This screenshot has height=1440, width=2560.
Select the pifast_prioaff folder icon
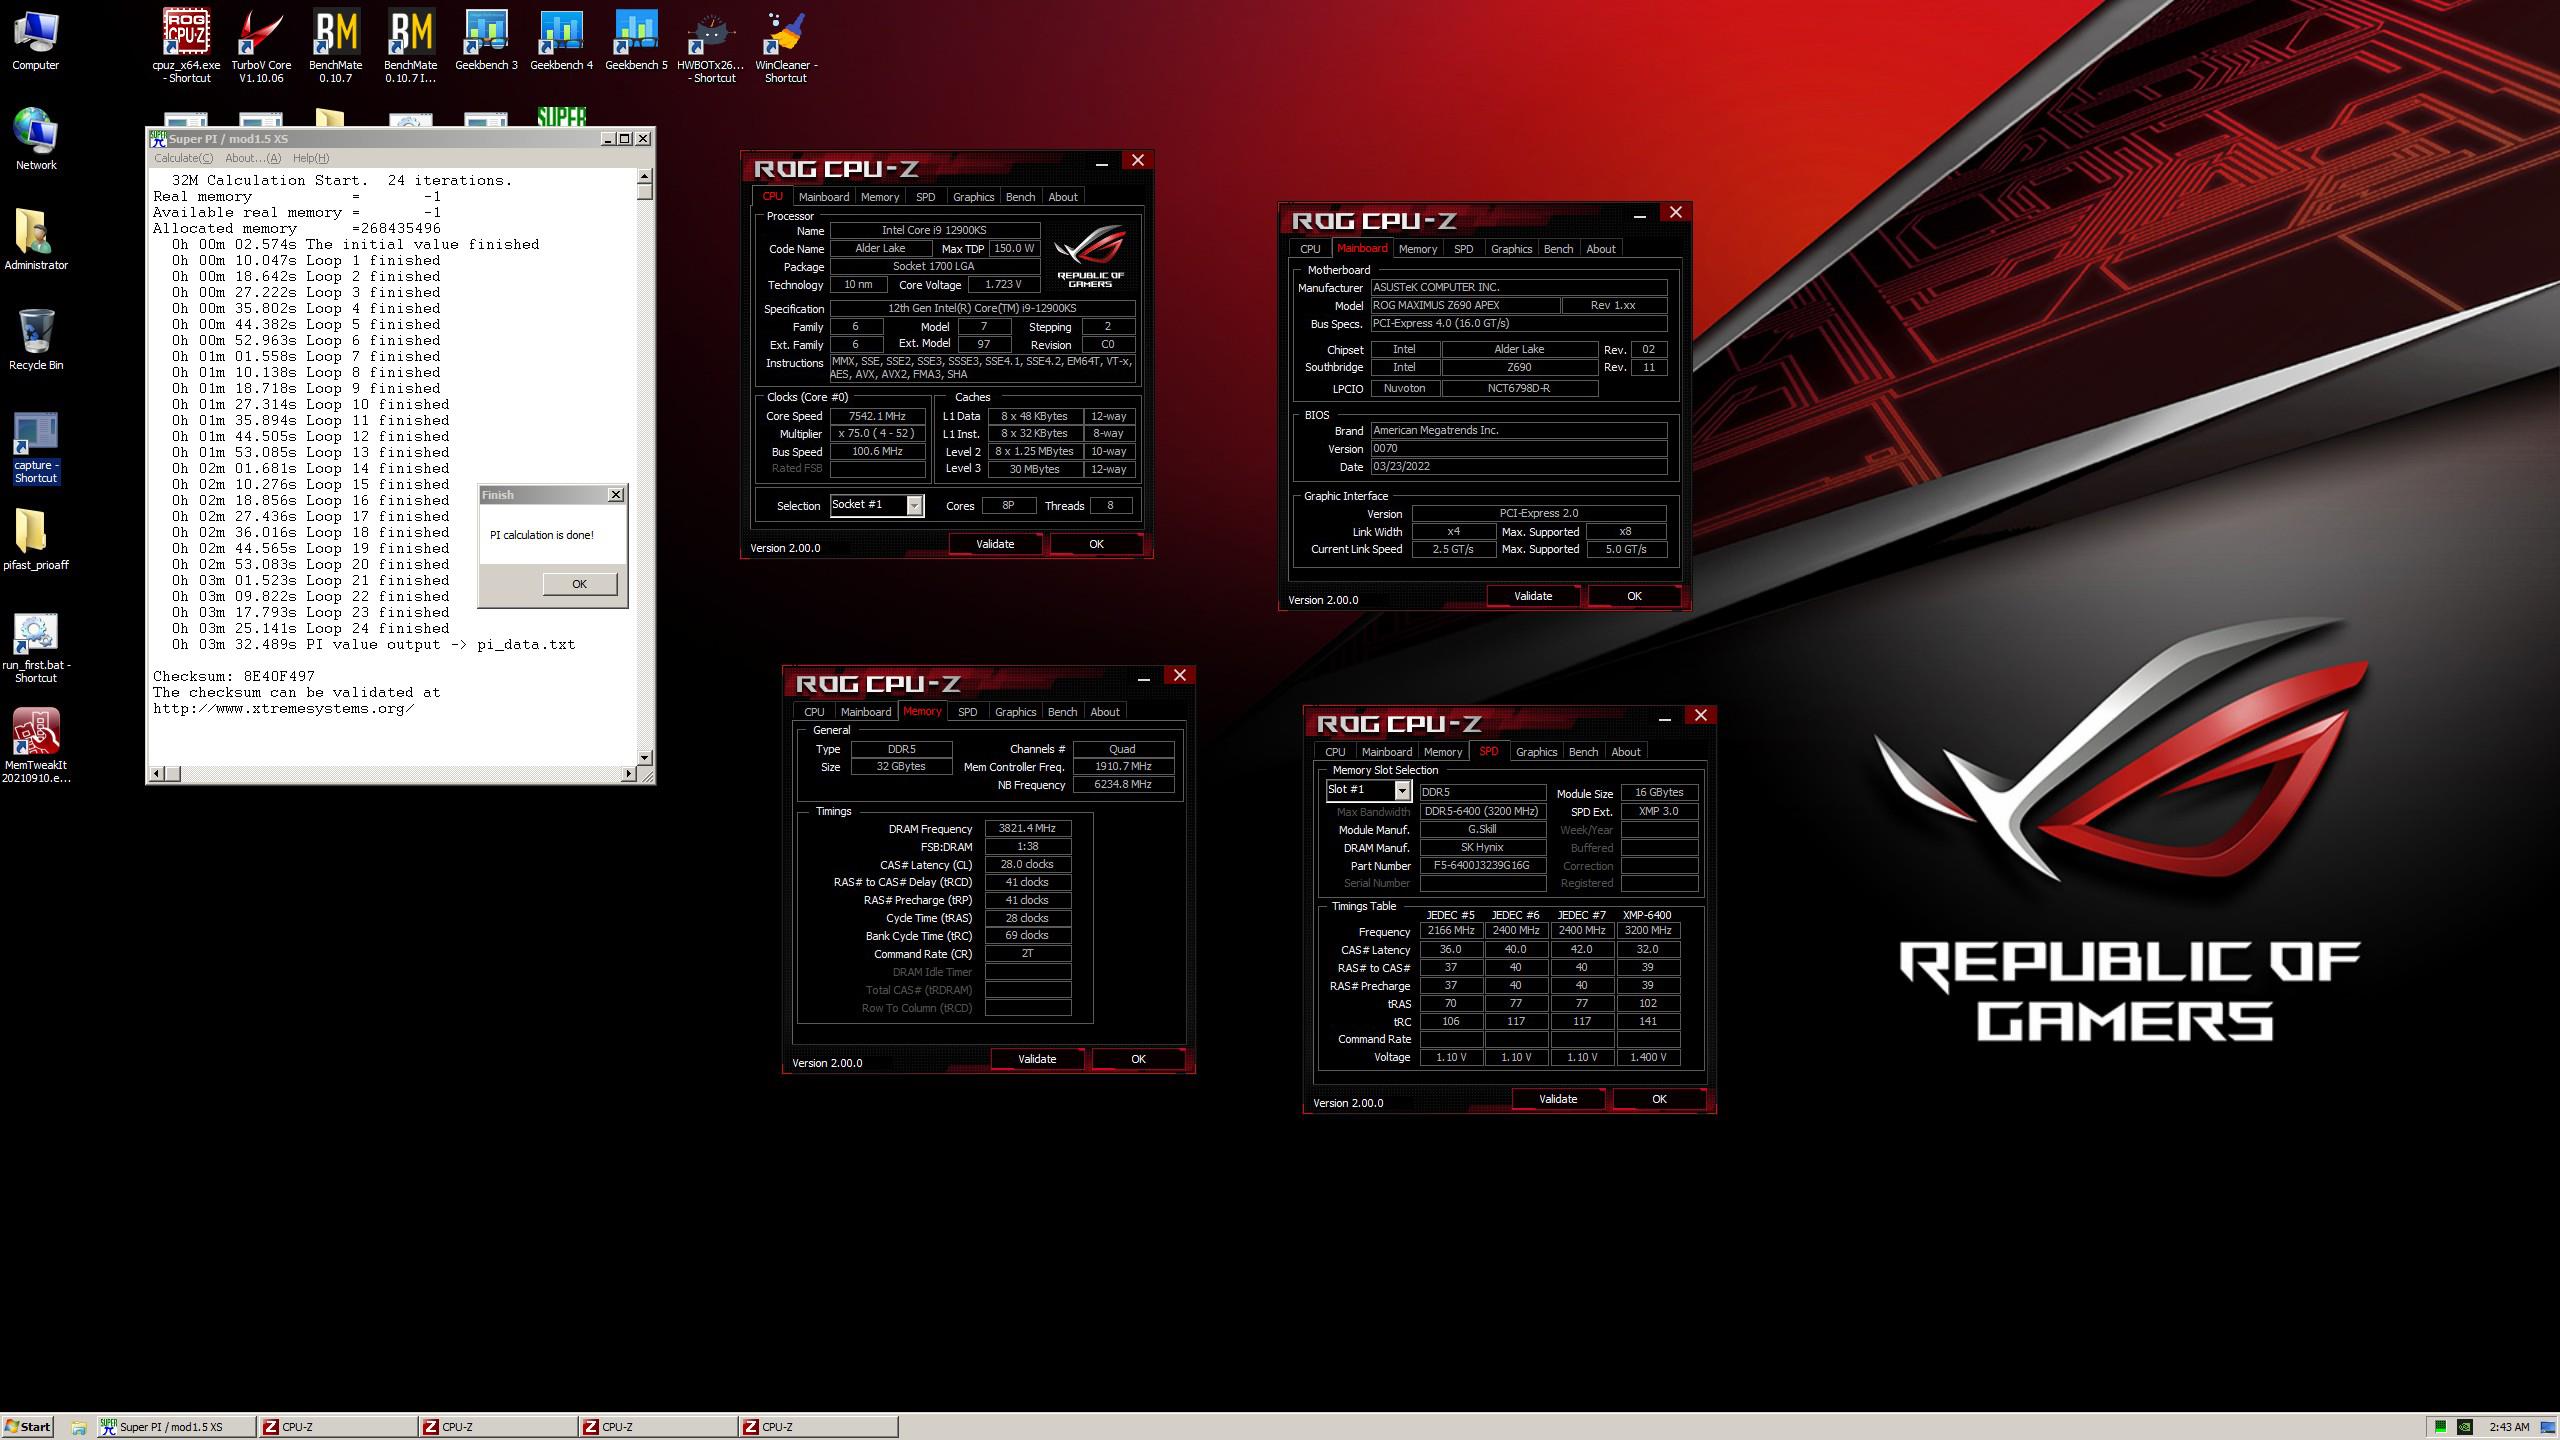[x=36, y=540]
